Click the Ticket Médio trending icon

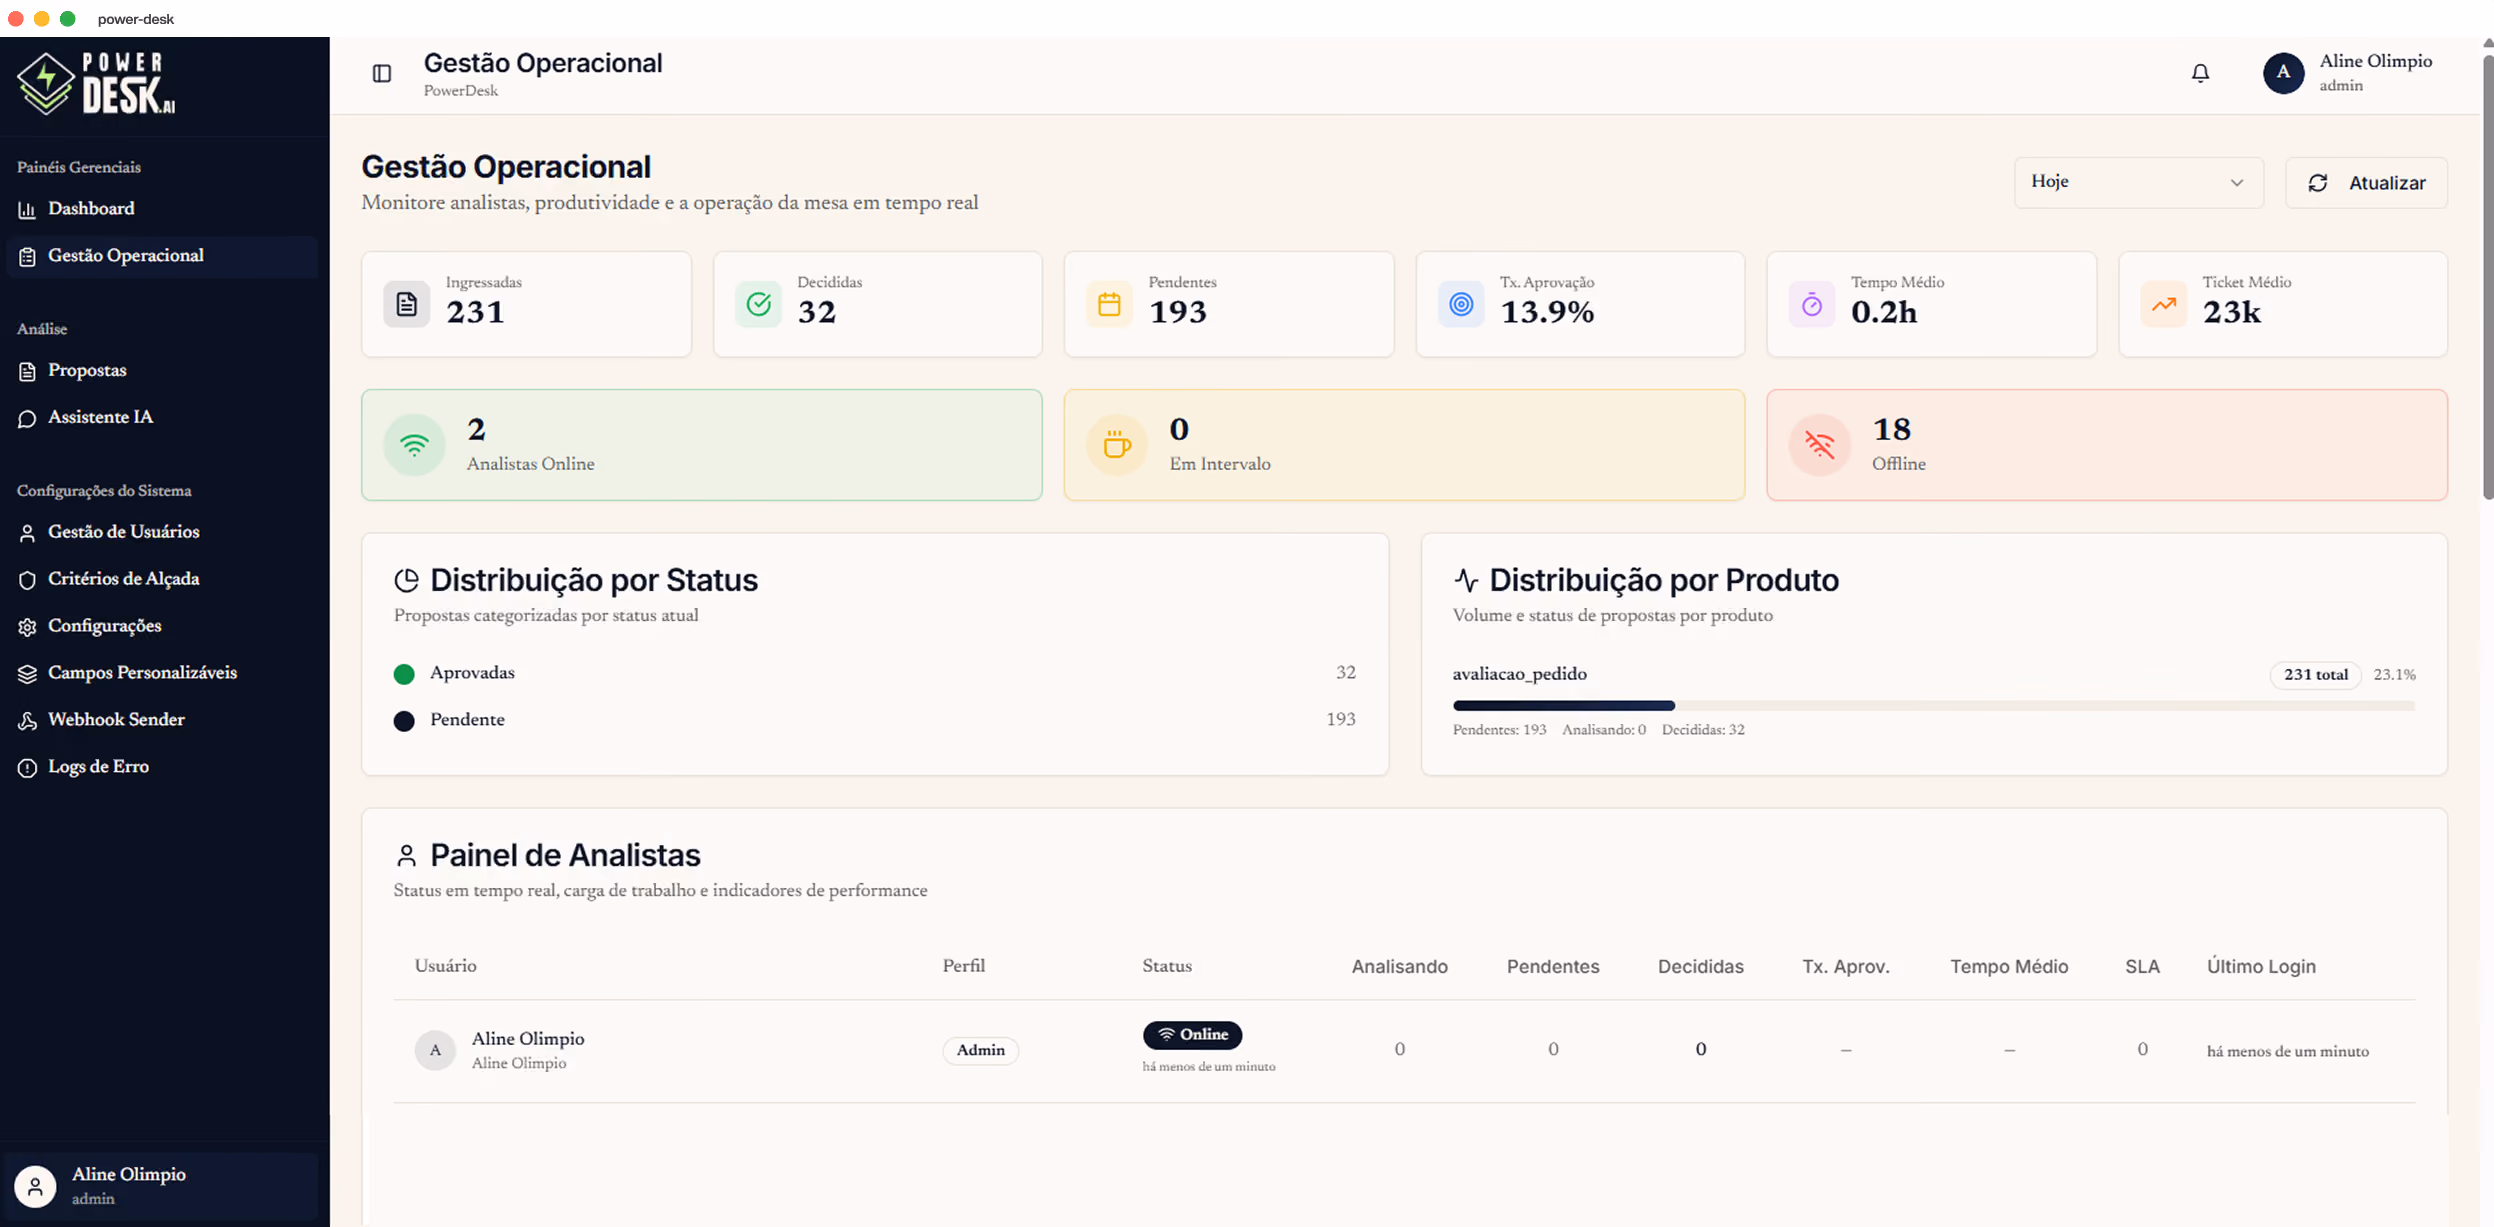point(2164,304)
